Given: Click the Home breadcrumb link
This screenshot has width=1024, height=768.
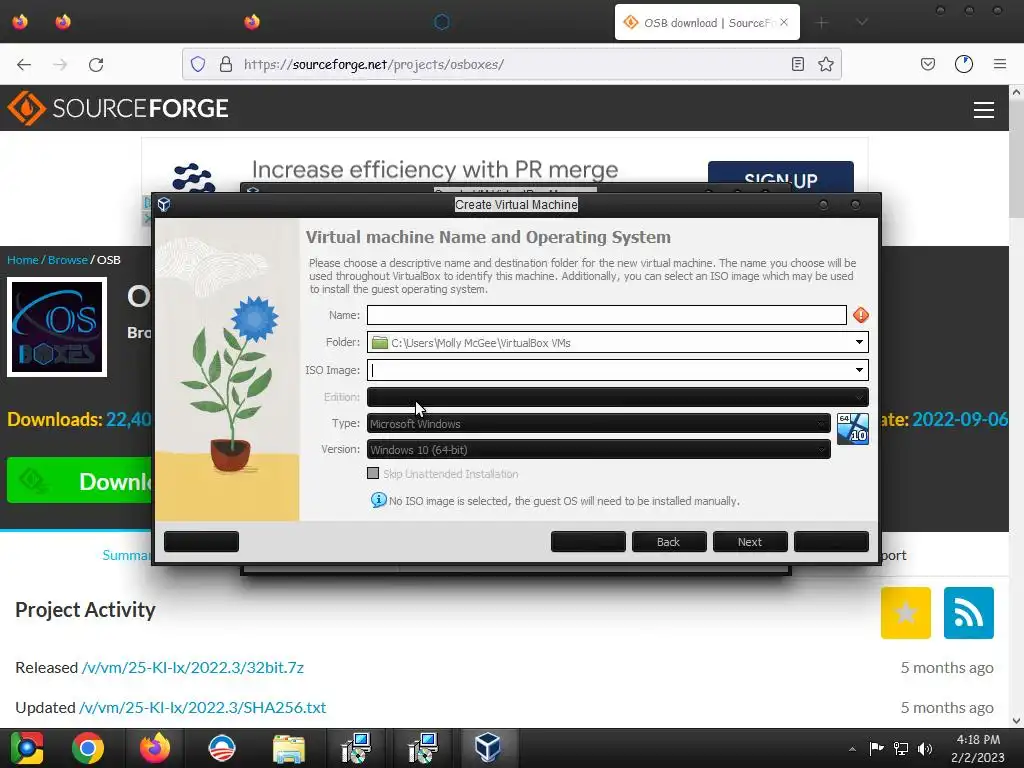Looking at the screenshot, I should coord(23,260).
